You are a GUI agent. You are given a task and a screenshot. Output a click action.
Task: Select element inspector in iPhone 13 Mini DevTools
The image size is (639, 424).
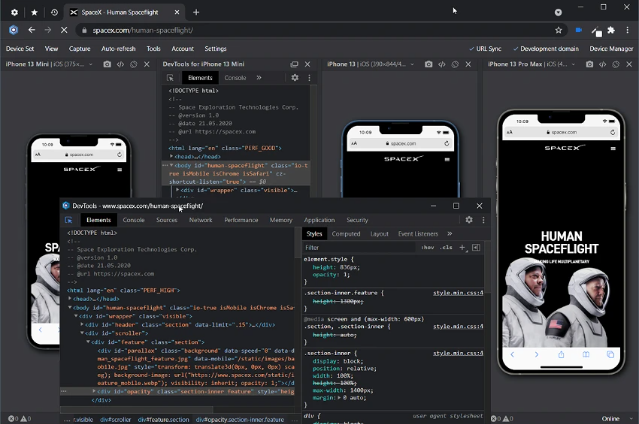170,77
